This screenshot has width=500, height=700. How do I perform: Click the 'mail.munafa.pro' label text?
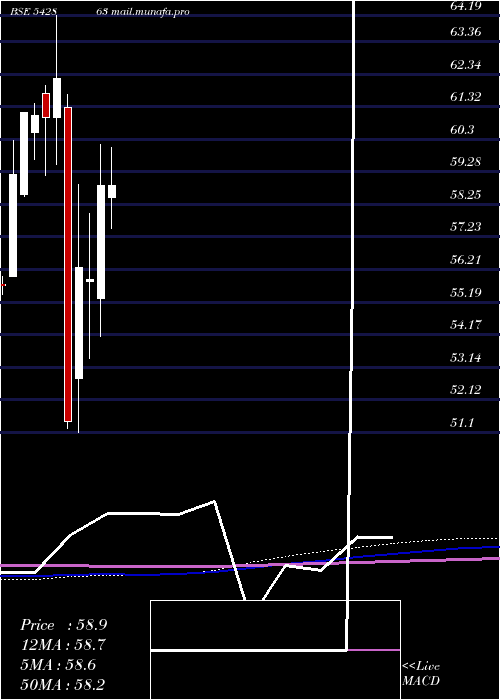(x=149, y=12)
